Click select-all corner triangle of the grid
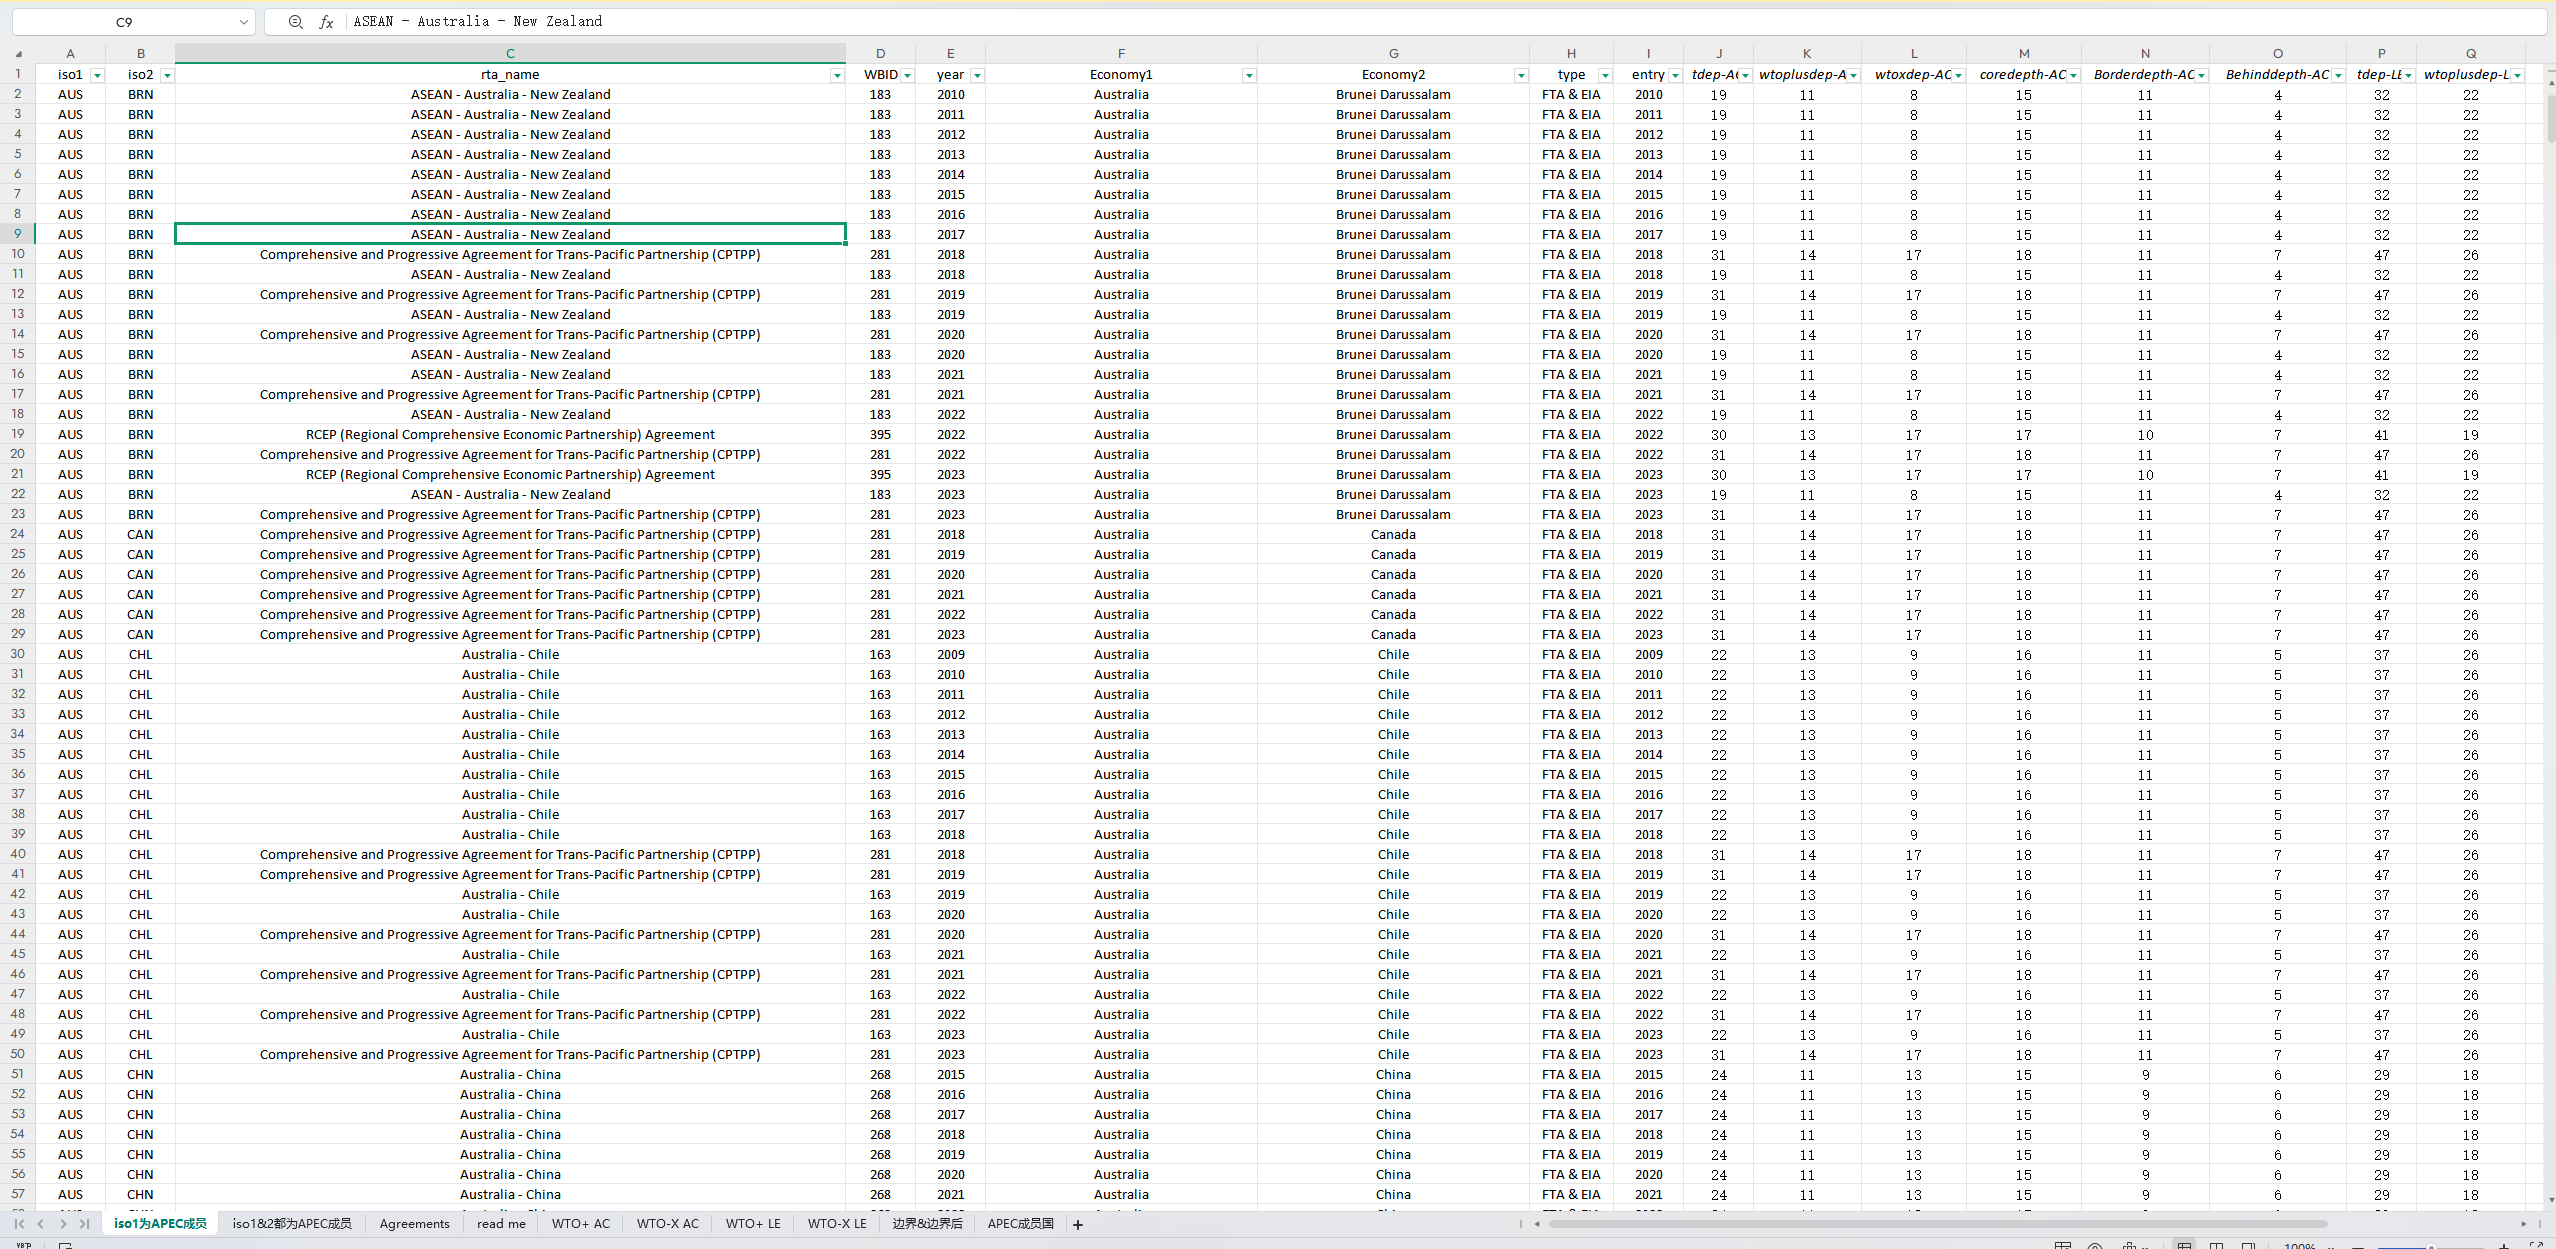 tap(18, 54)
